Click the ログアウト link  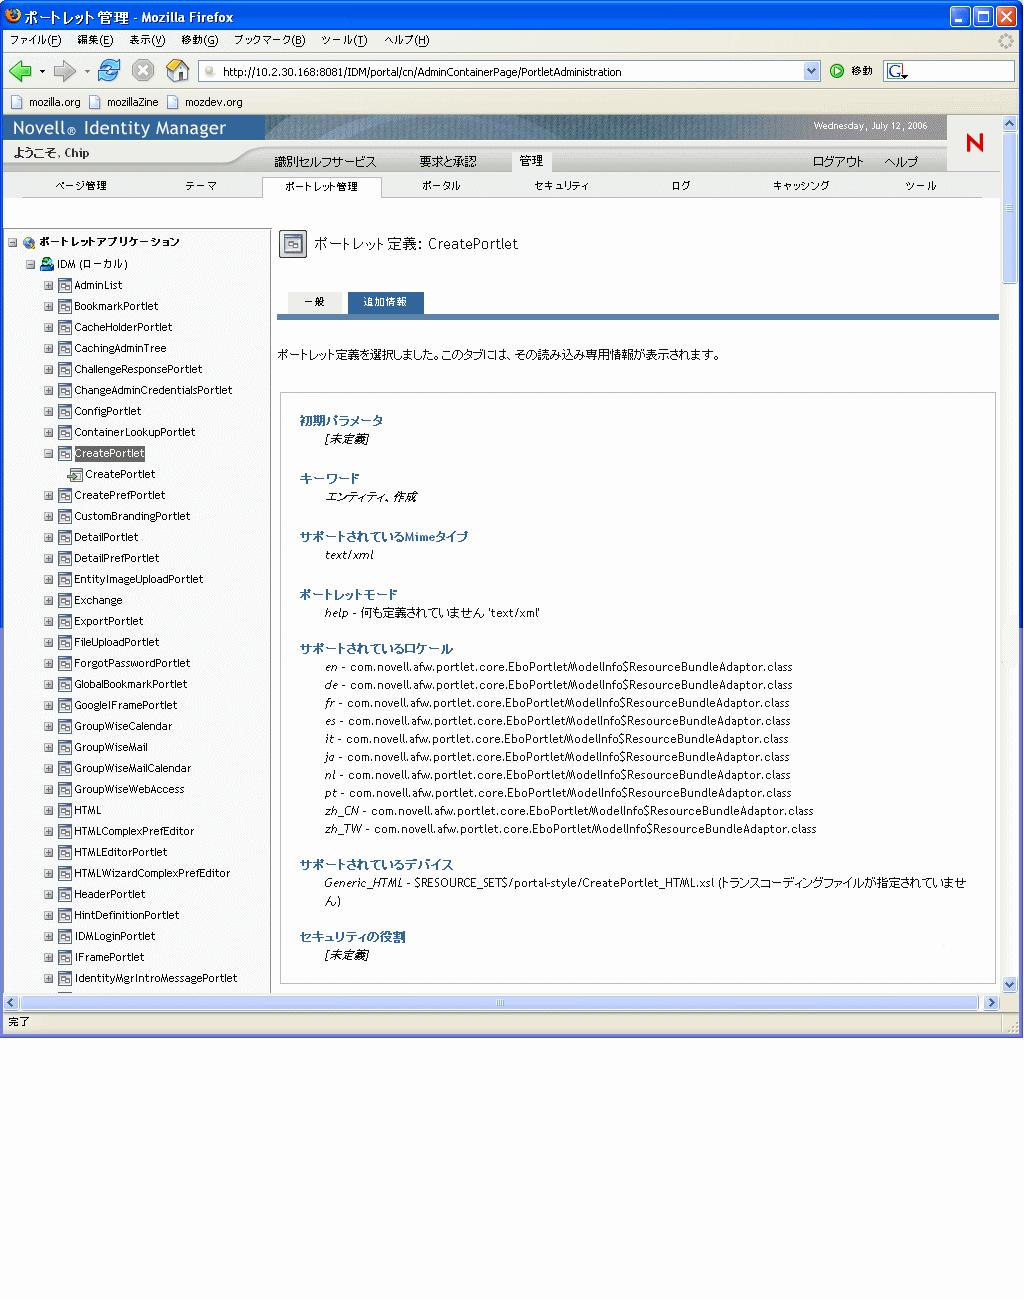click(838, 162)
